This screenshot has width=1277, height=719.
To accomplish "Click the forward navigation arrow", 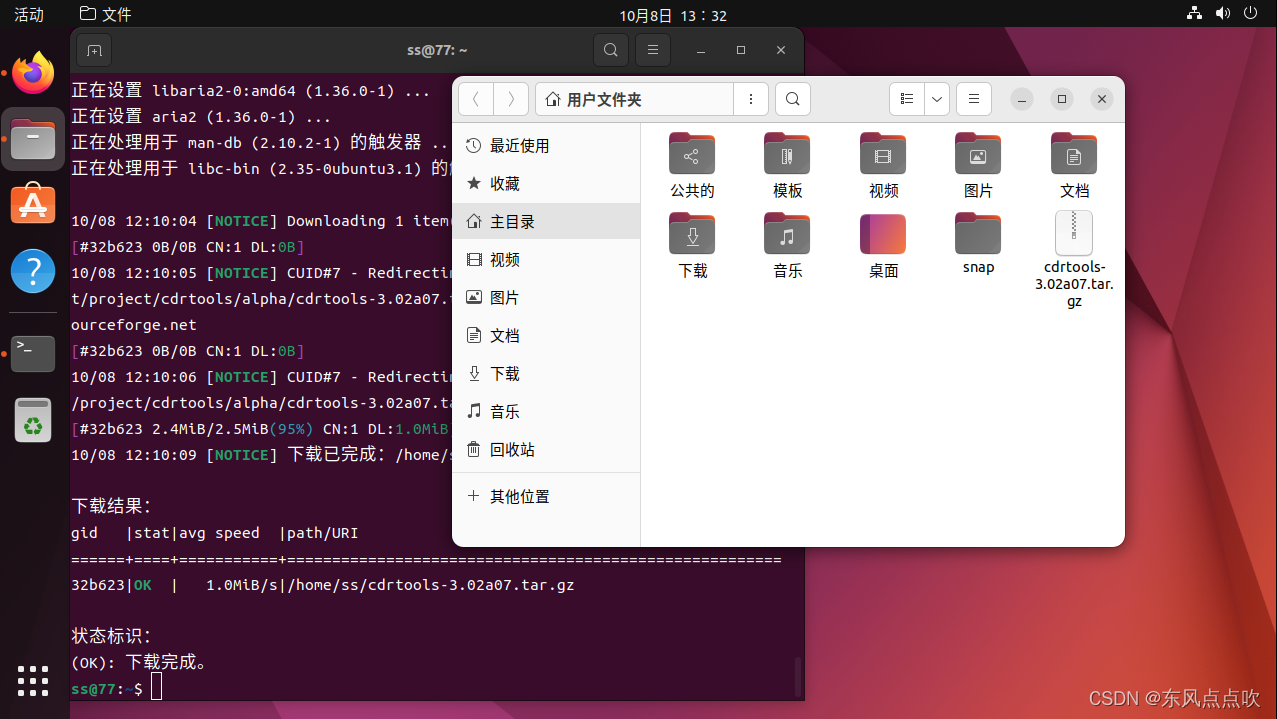I will [510, 99].
